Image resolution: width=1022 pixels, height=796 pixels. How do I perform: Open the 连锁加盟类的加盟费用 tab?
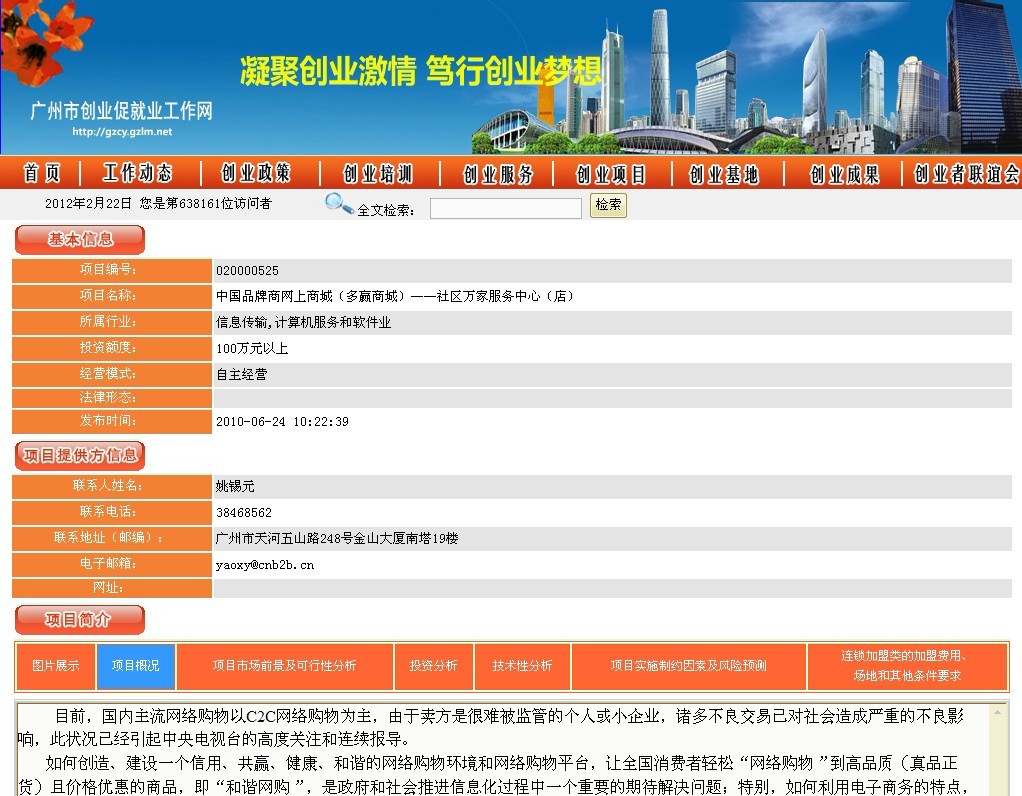tap(906, 666)
